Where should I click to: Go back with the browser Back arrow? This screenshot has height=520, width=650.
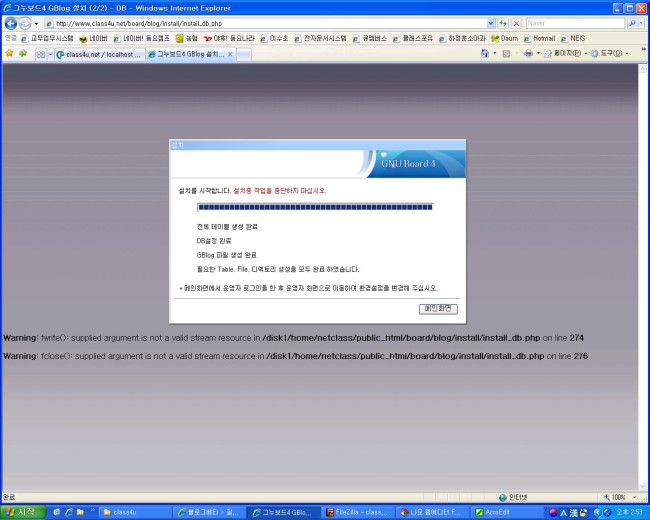[x=11, y=23]
